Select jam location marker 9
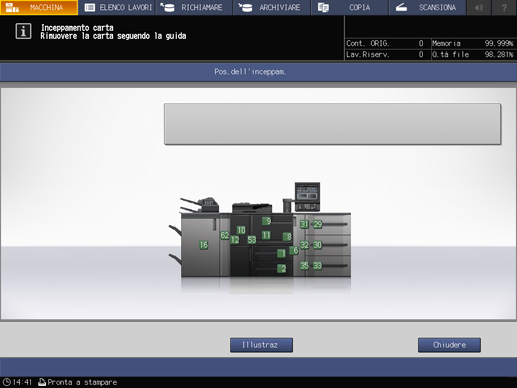517x388 pixels. point(267,221)
